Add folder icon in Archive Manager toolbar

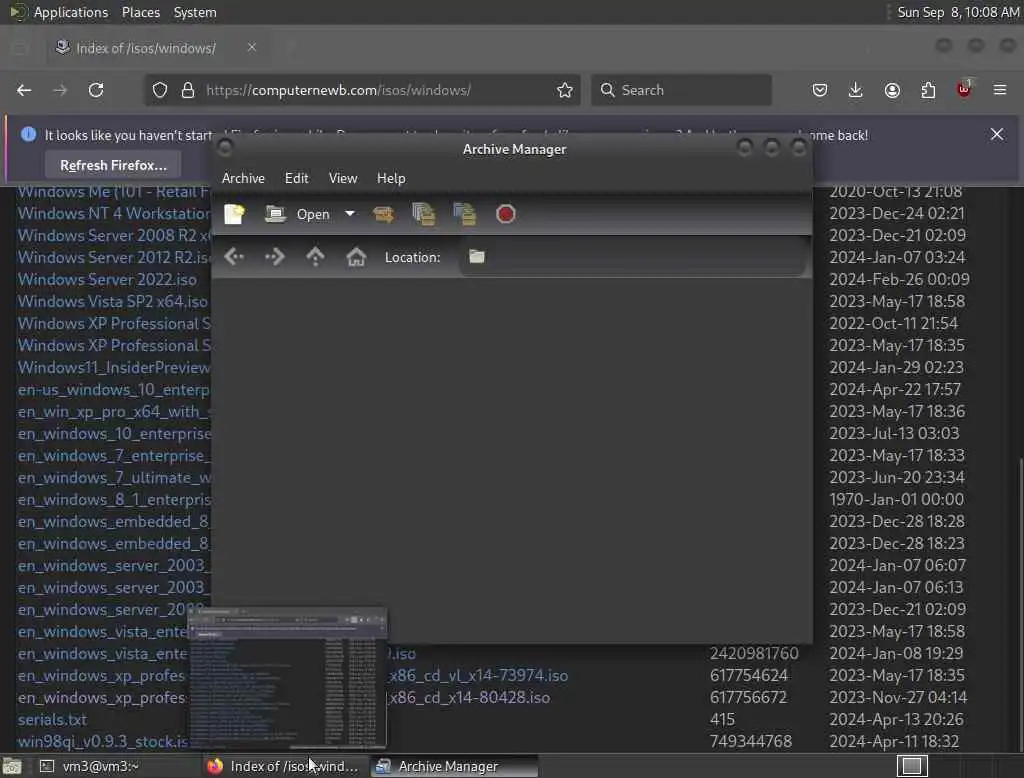click(464, 214)
